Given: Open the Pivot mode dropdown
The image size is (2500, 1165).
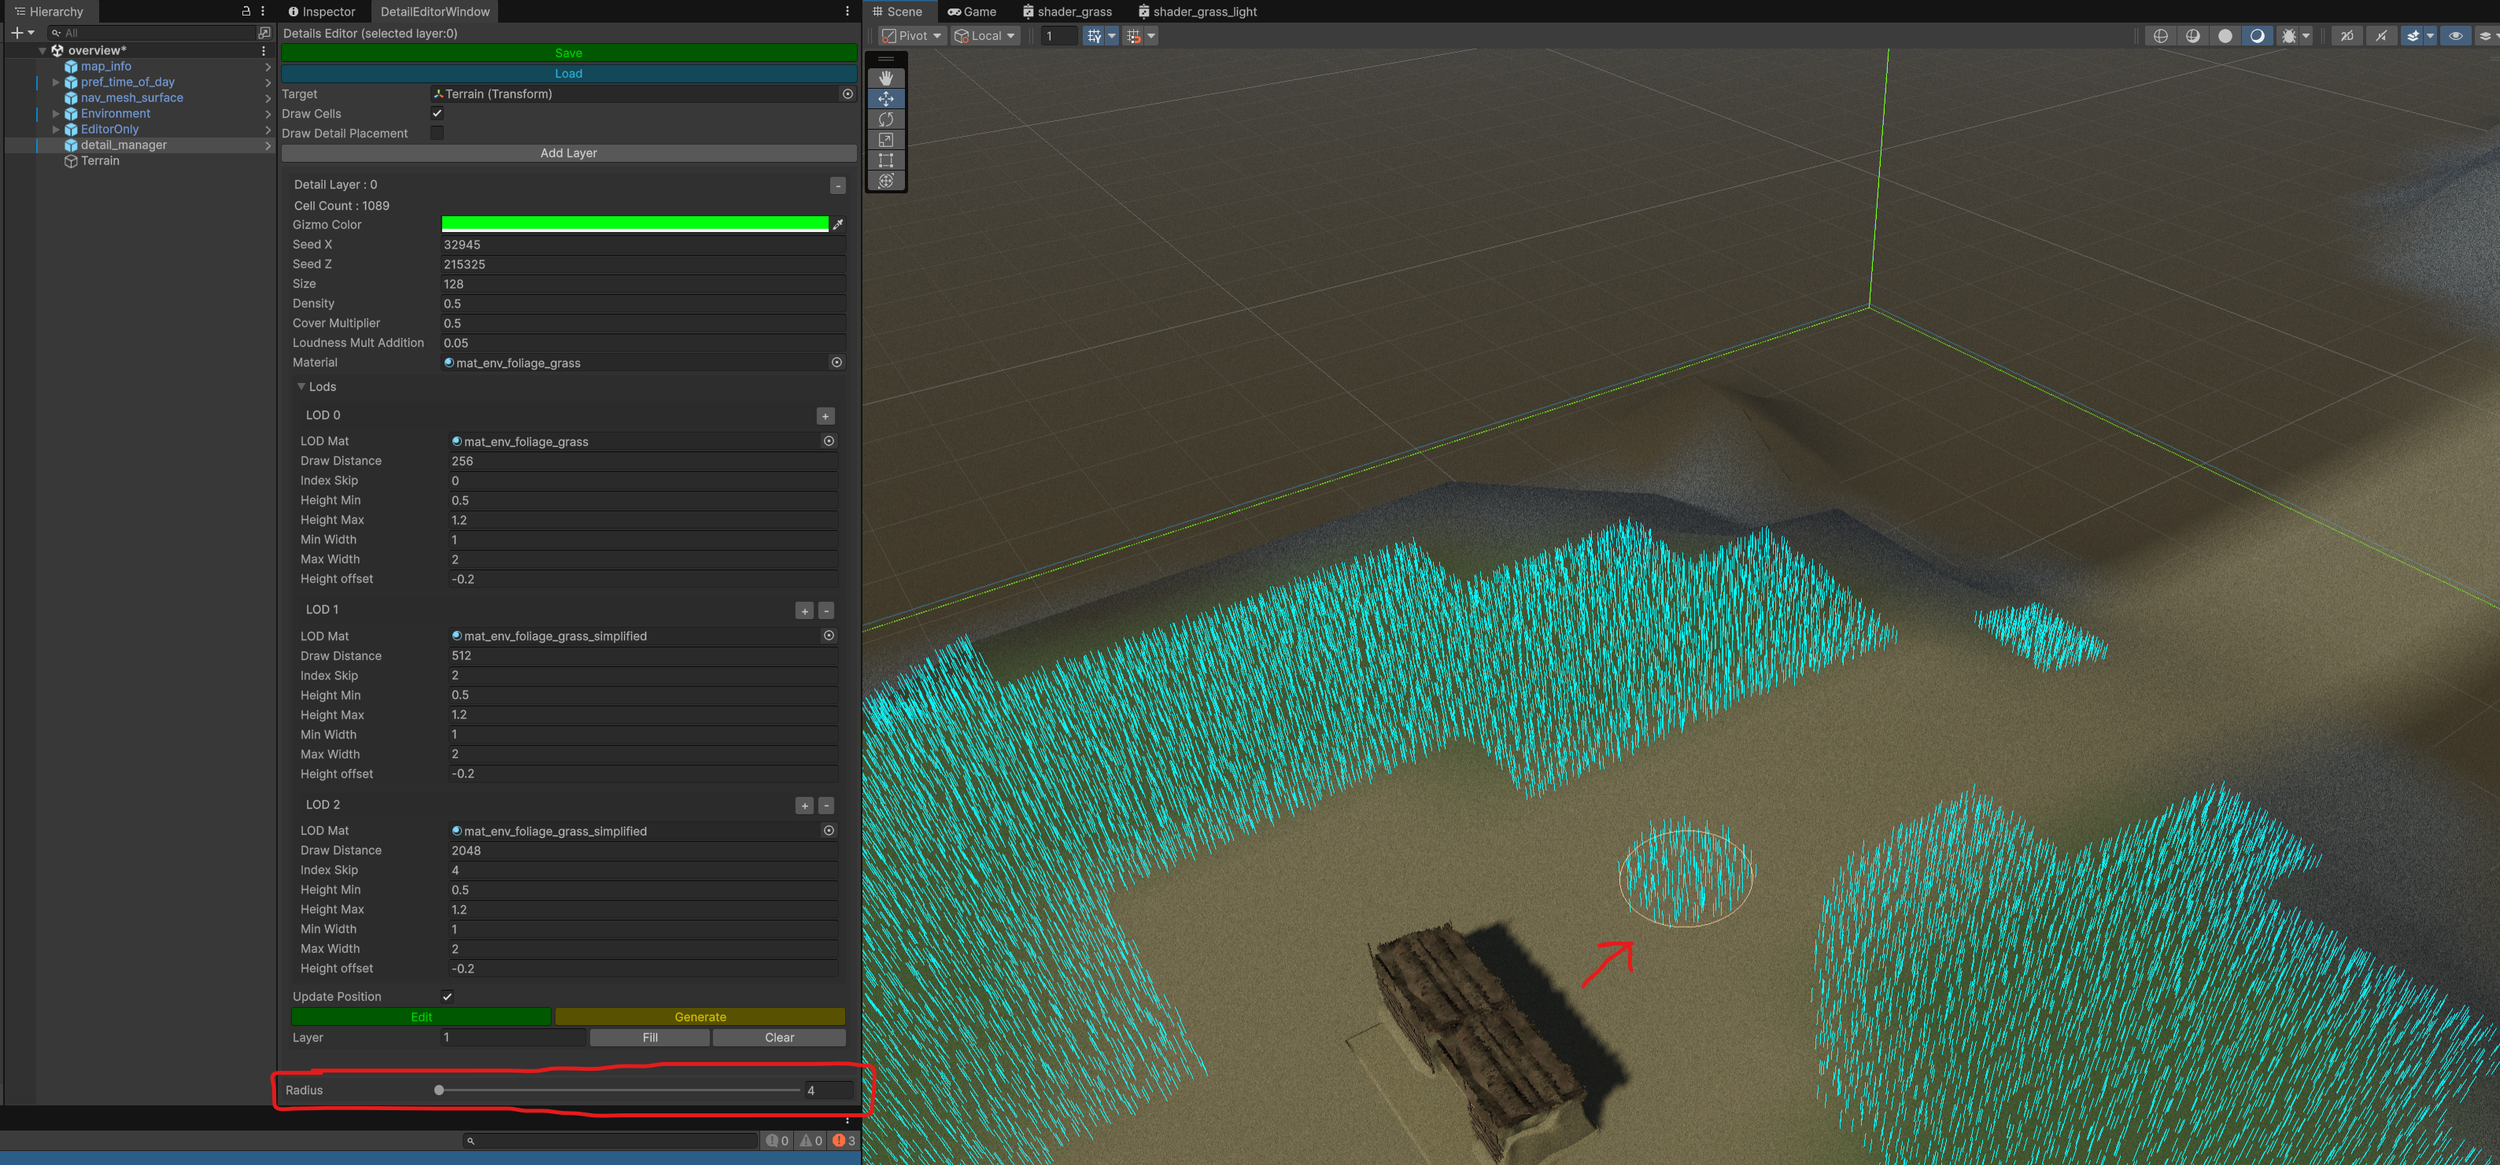Looking at the screenshot, I should (912, 36).
